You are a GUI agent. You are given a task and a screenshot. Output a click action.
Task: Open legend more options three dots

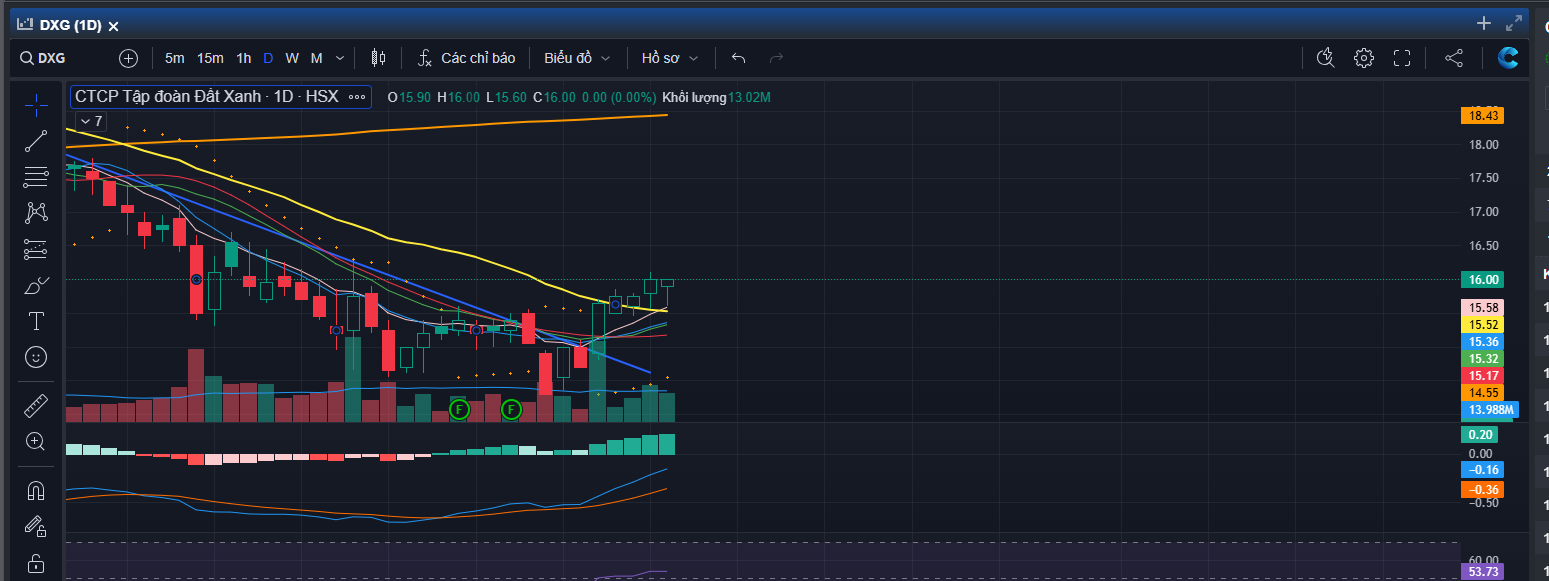[x=356, y=97]
